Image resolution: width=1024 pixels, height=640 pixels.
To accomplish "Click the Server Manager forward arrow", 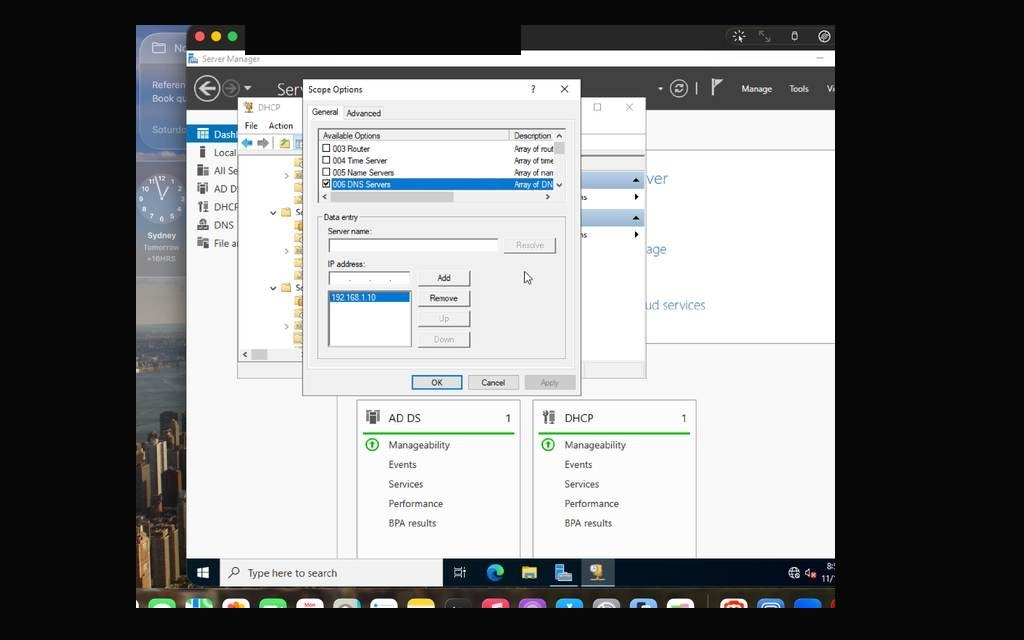I will coord(231,88).
